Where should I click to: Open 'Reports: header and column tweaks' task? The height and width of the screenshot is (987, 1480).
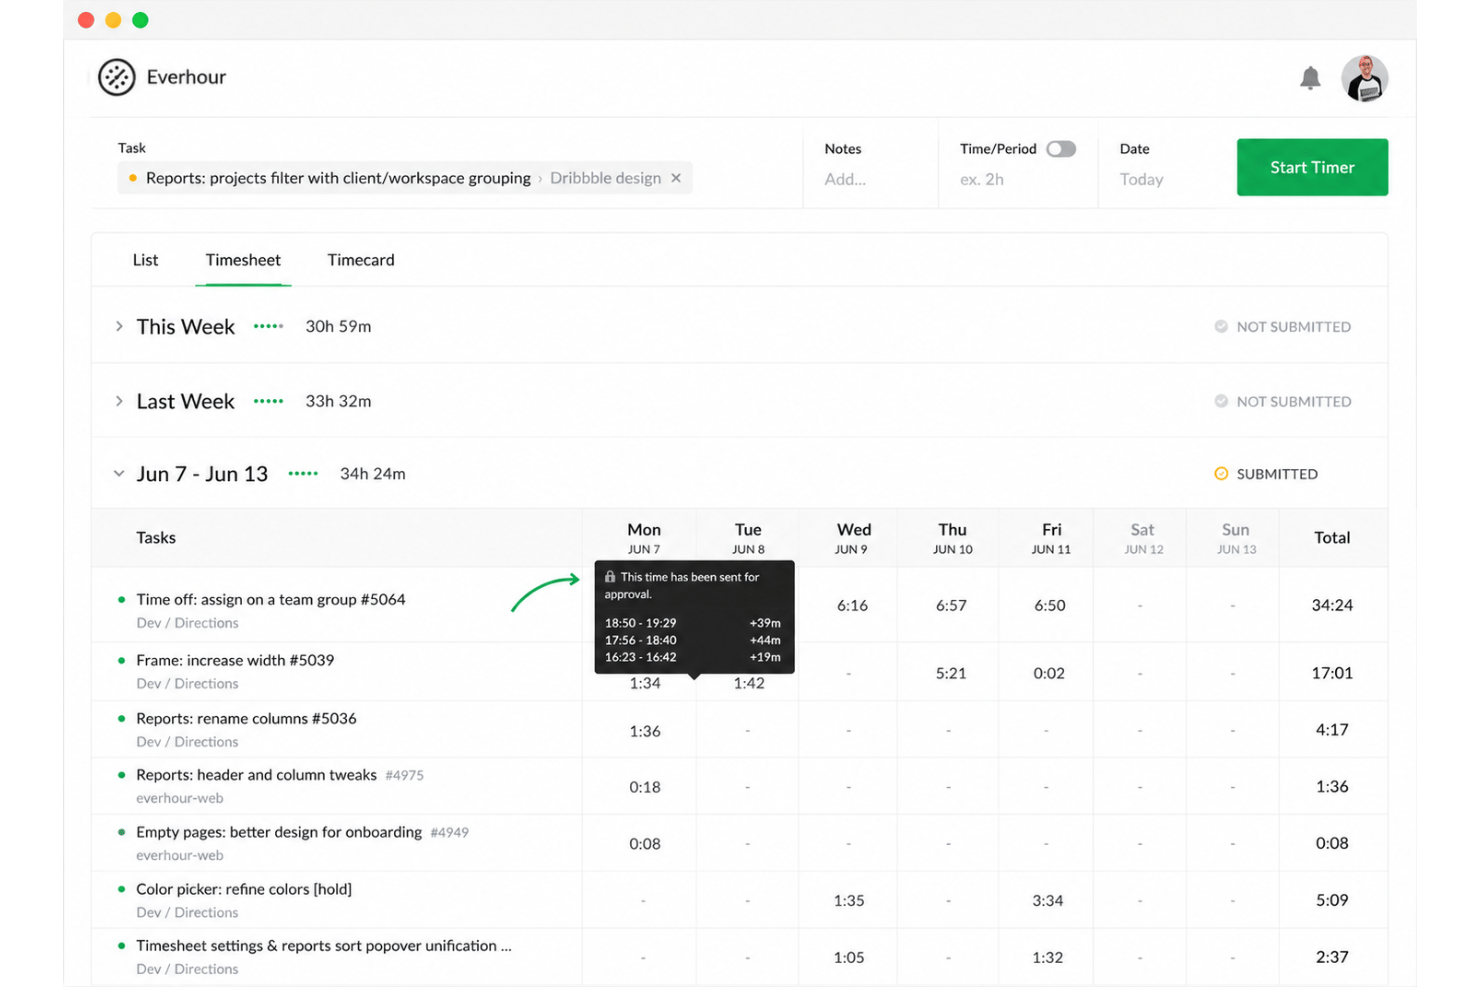[256, 775]
